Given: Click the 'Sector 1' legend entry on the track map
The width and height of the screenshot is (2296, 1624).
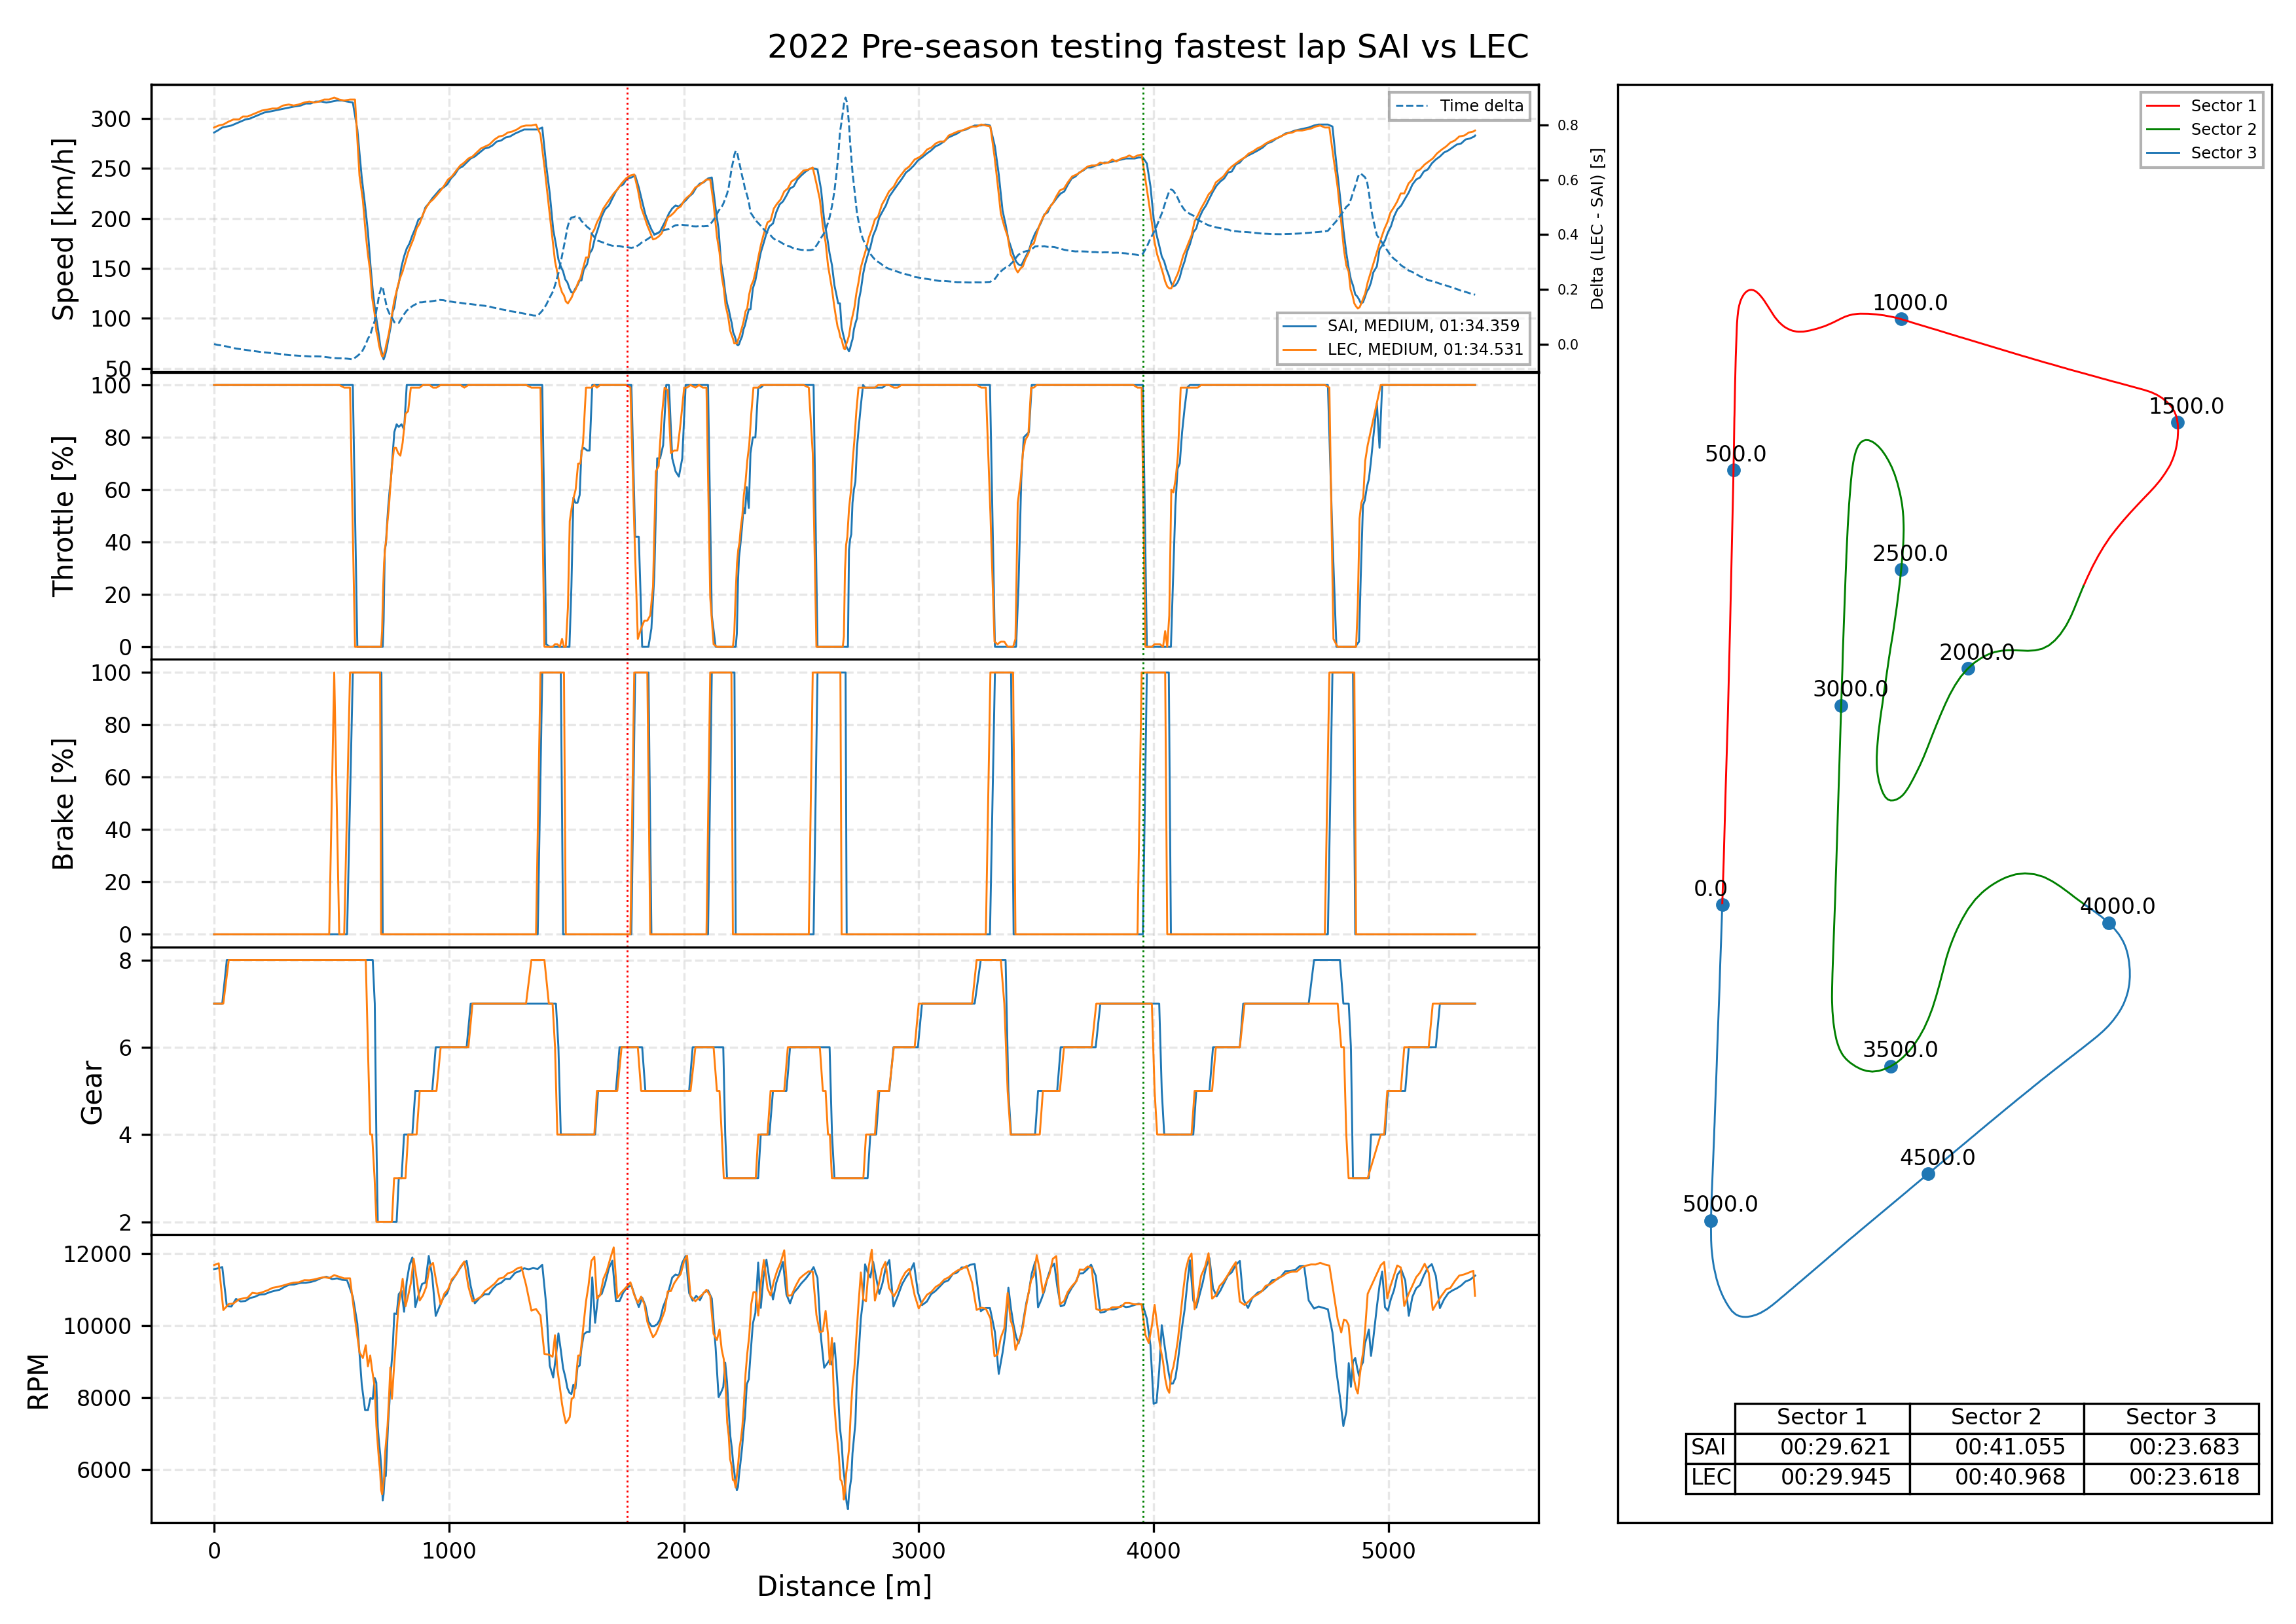Looking at the screenshot, I should pyautogui.click(x=2201, y=106).
